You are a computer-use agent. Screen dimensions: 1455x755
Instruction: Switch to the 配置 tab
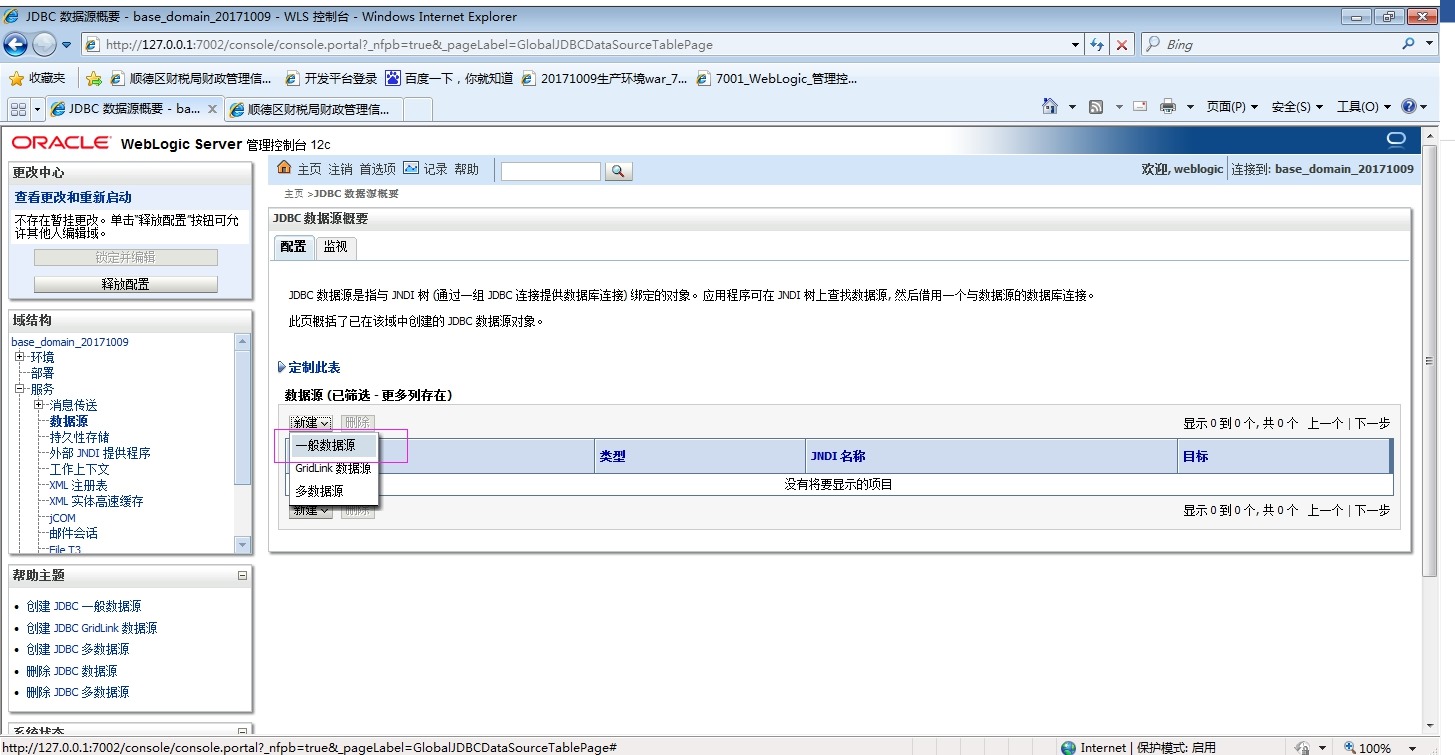coord(293,247)
